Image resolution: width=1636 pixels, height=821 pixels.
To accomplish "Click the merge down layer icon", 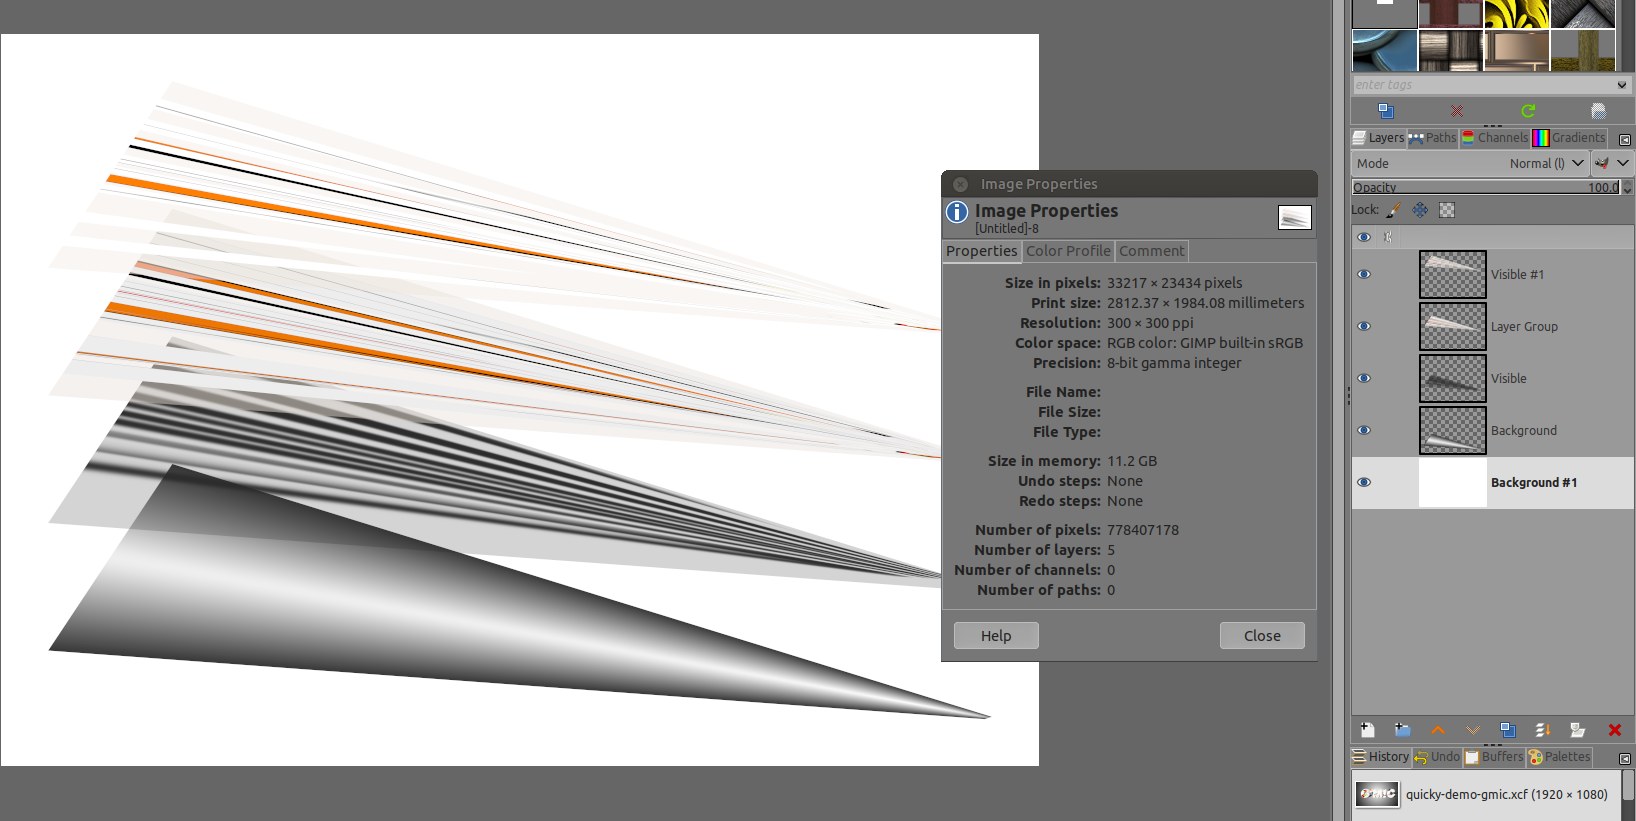I will click(x=1543, y=730).
